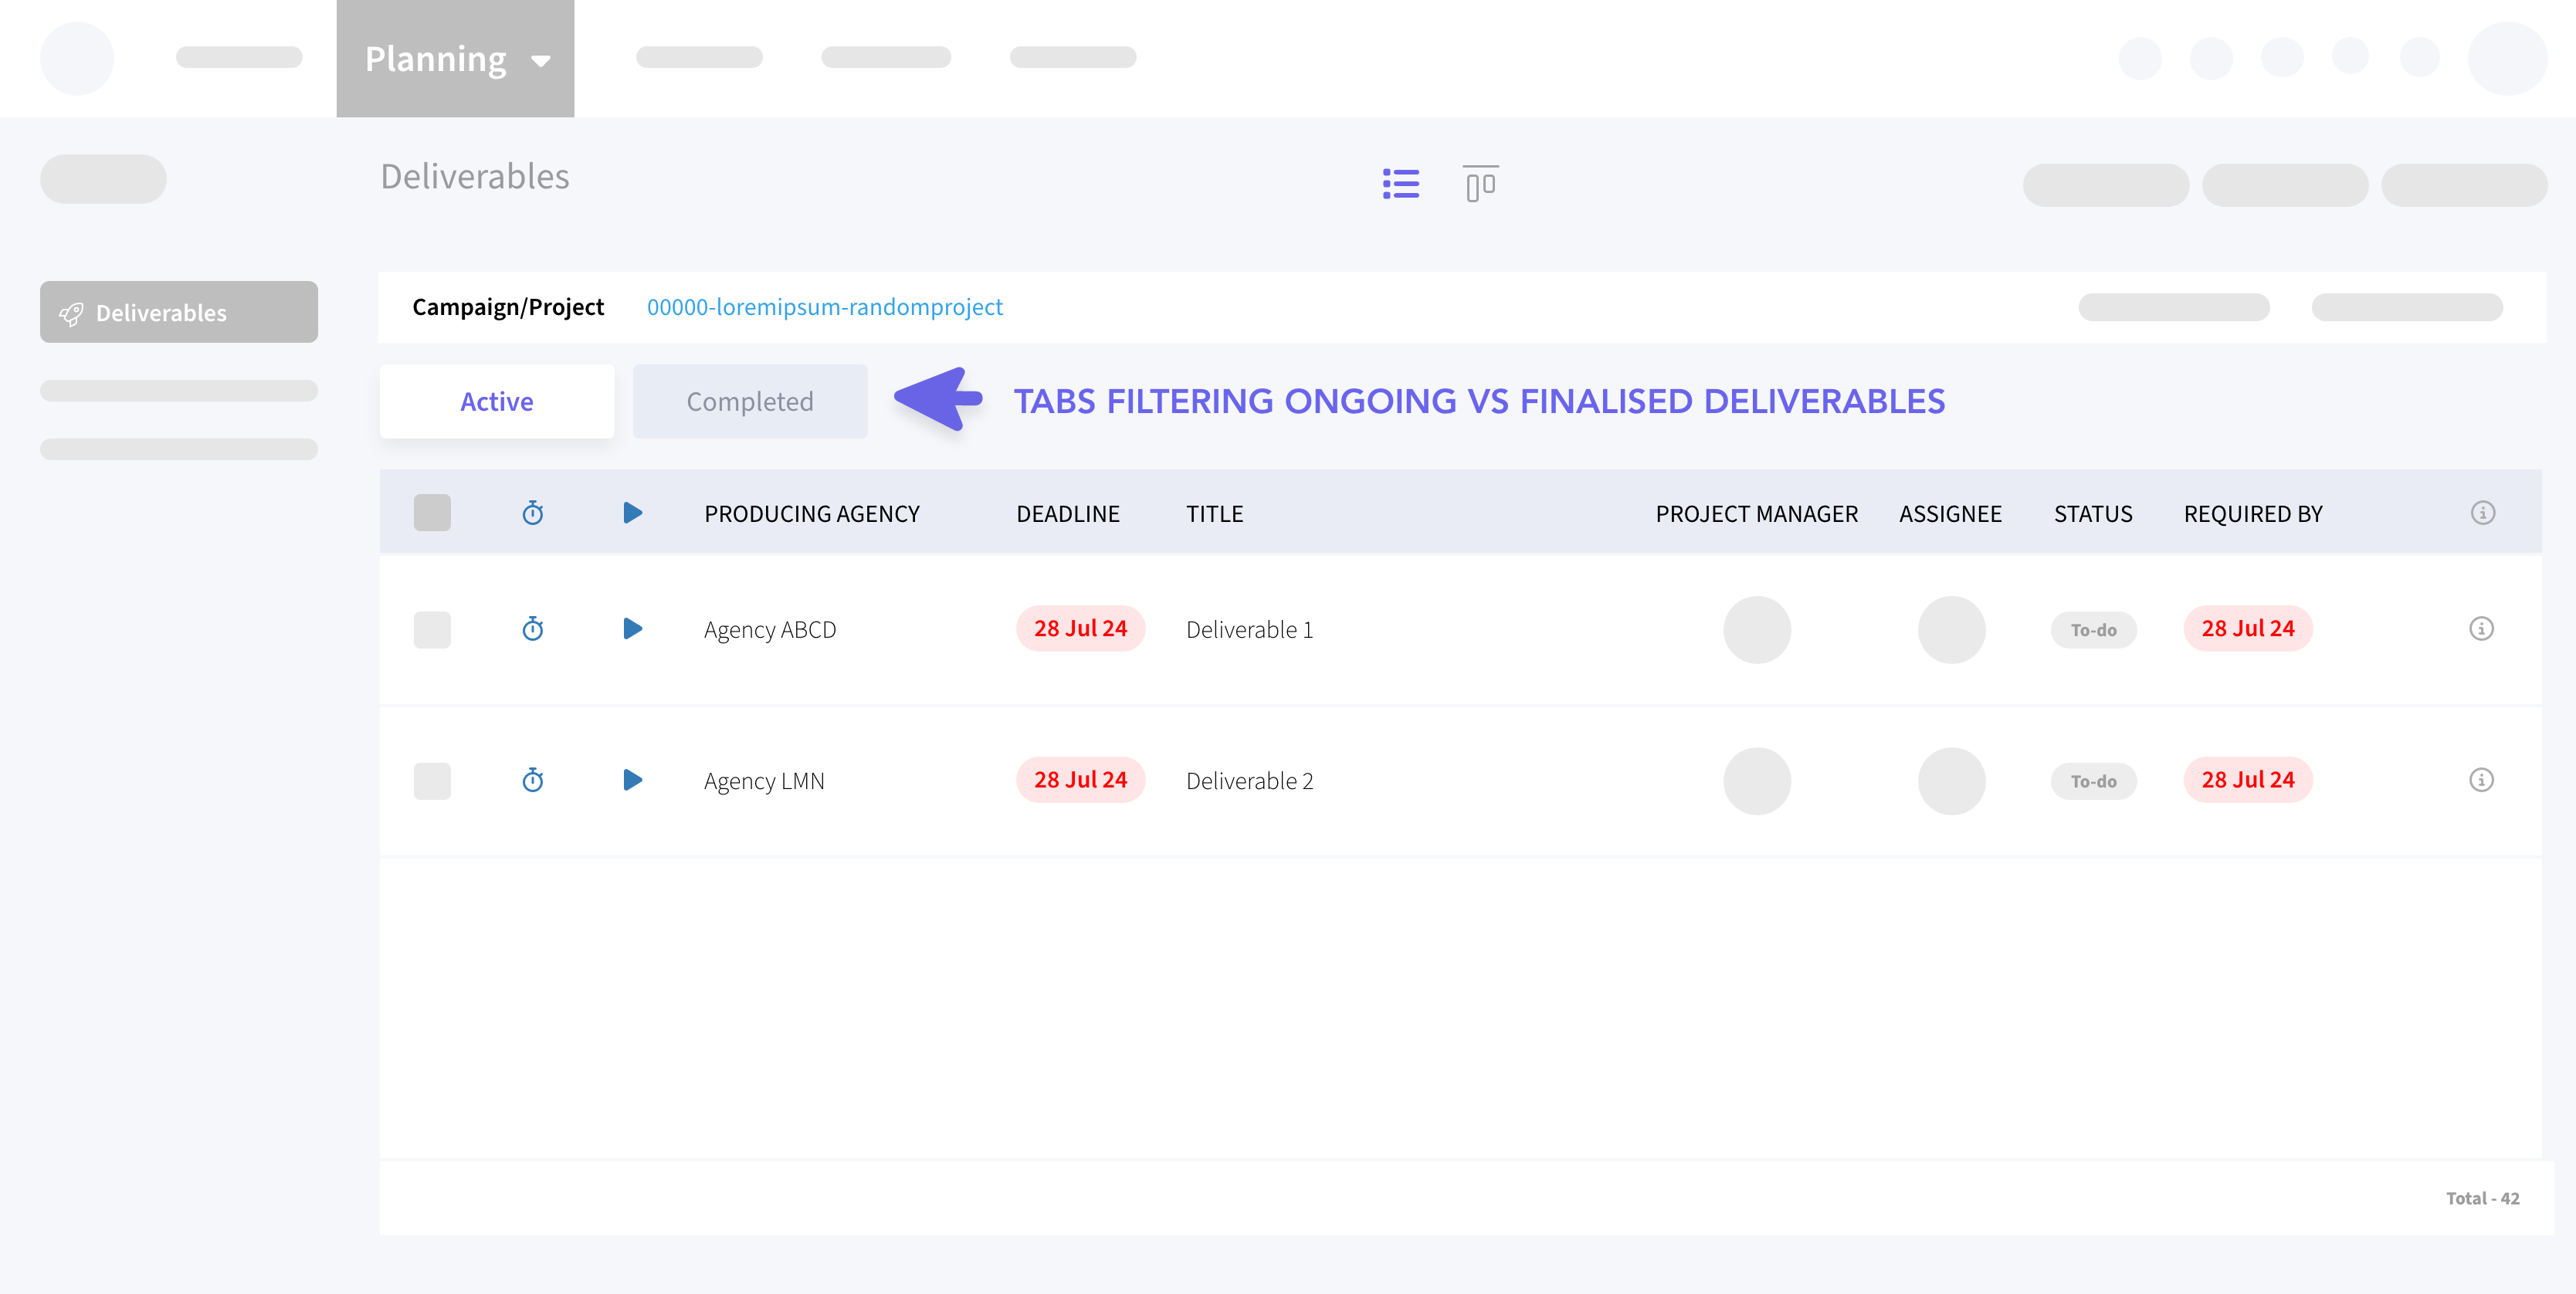
Task: Switch to the Completed tab
Action: coord(750,401)
